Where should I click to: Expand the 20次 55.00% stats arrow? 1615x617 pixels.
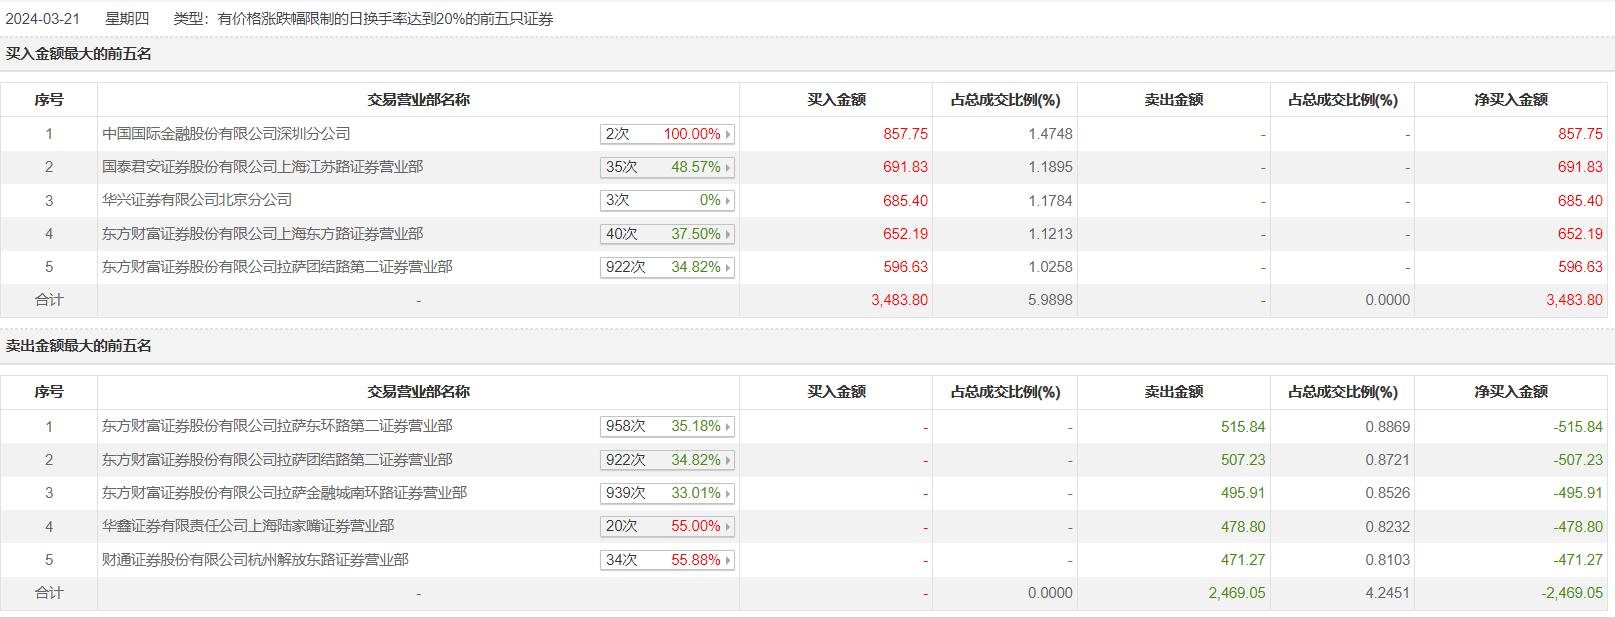[728, 526]
